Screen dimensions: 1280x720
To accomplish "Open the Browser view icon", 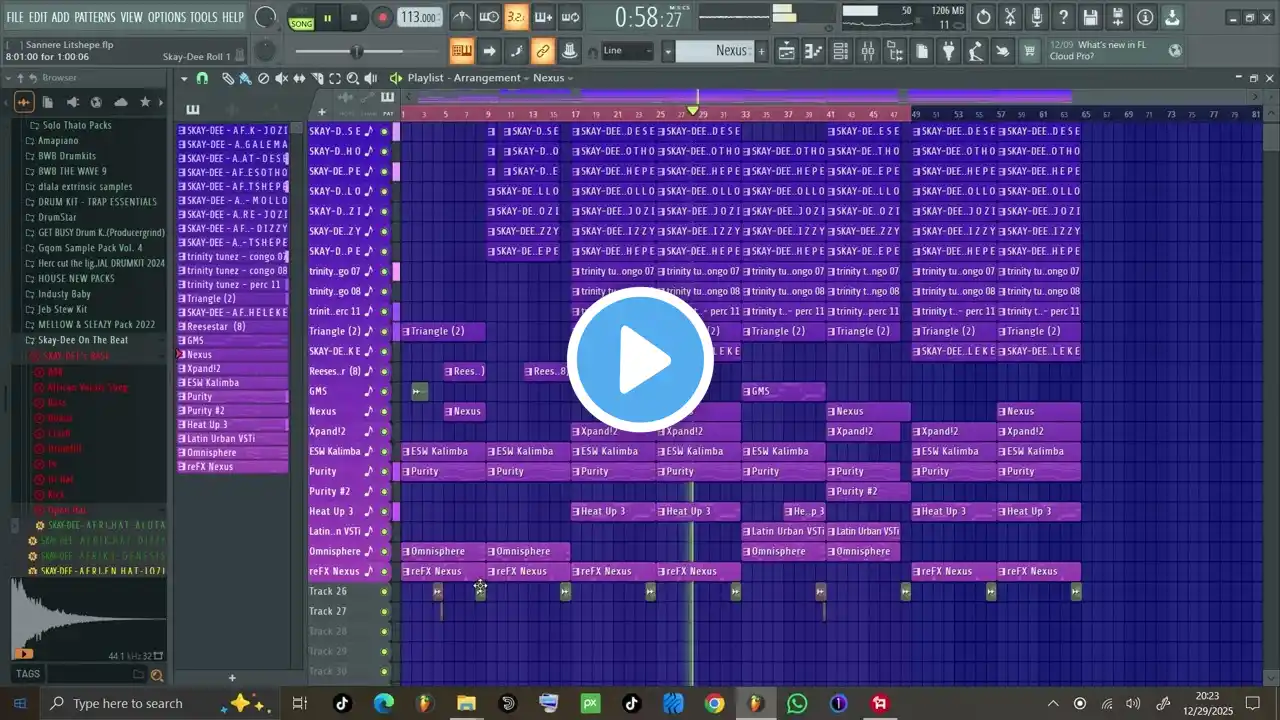I will [x=895, y=51].
